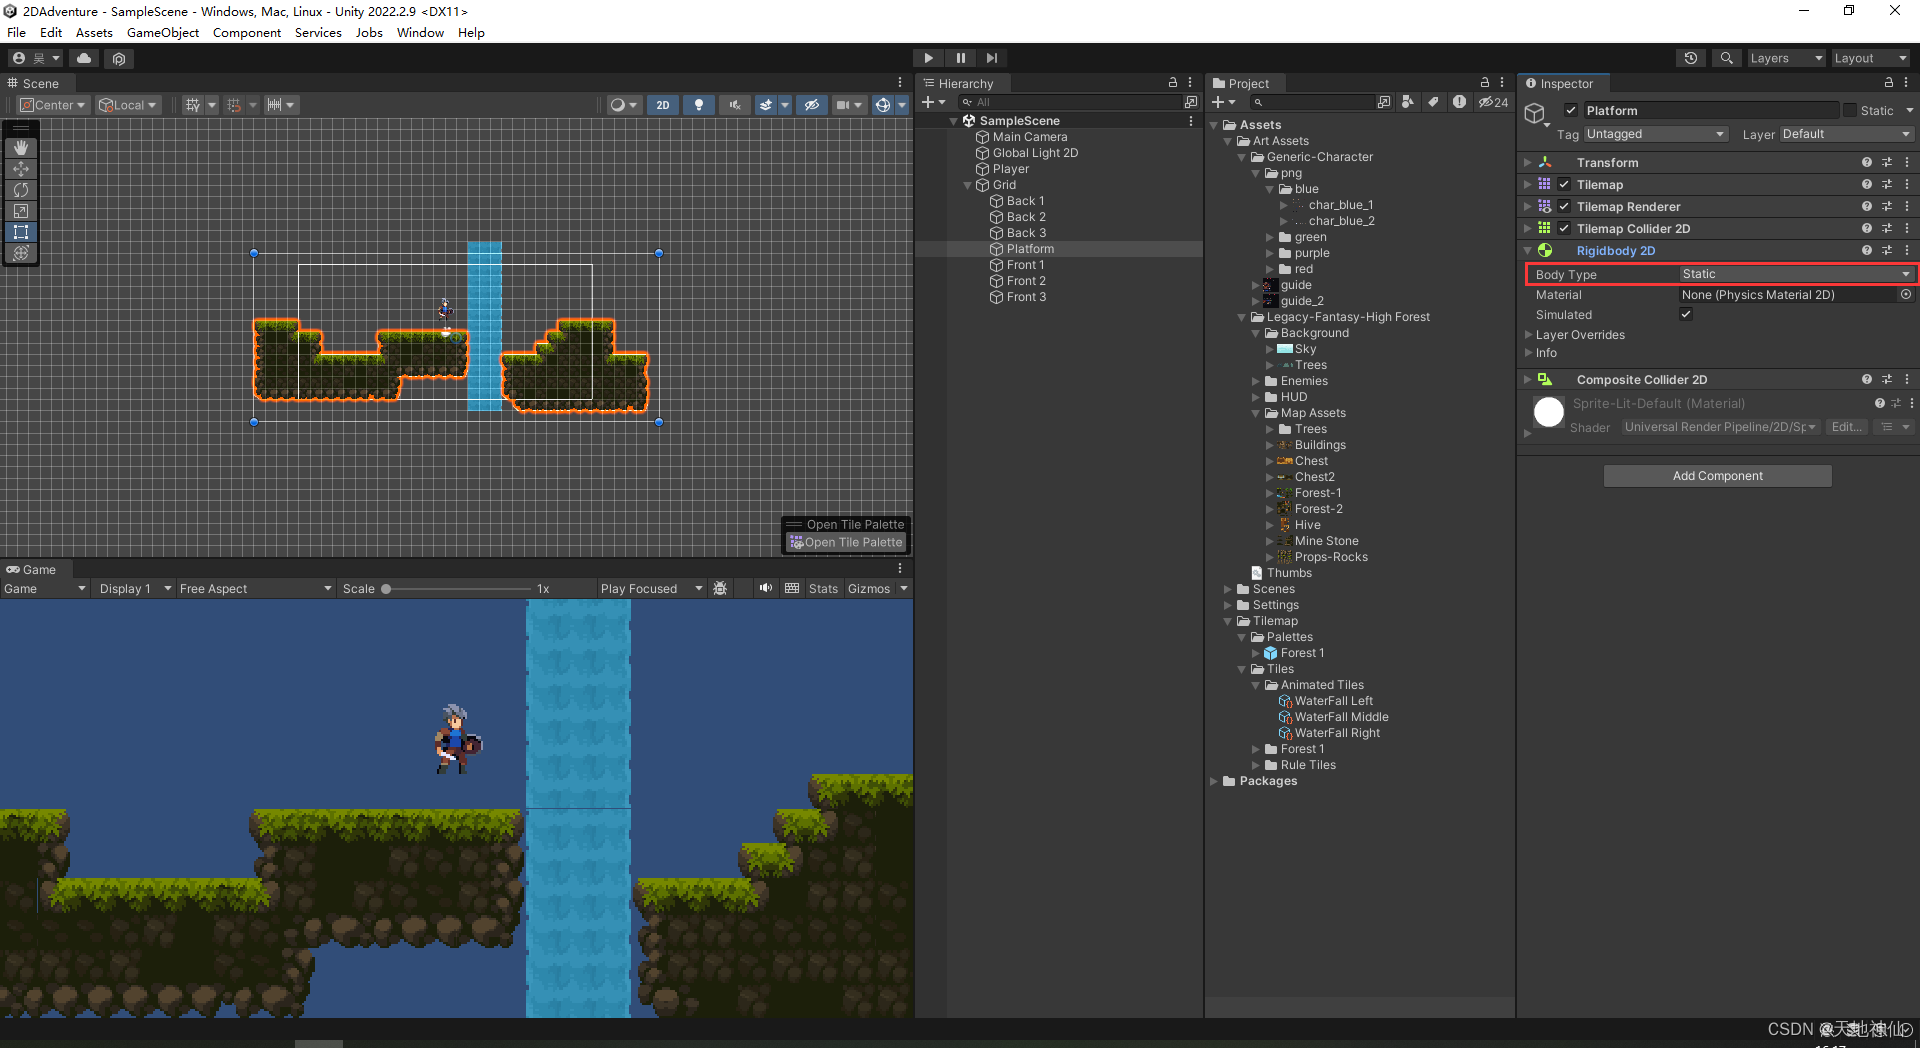Search by type icon in Project
Image resolution: width=1920 pixels, height=1048 pixels.
[1408, 102]
